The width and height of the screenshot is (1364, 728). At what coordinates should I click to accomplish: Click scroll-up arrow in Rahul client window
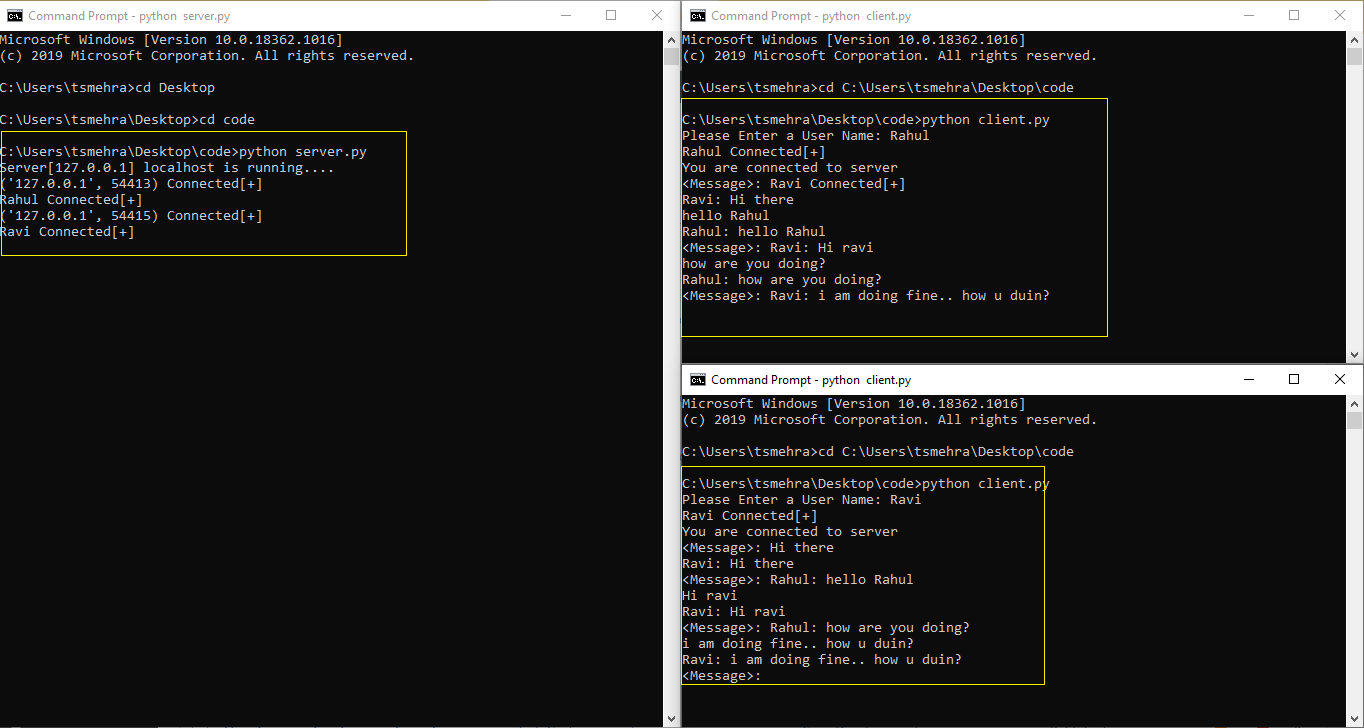[x=1355, y=39]
